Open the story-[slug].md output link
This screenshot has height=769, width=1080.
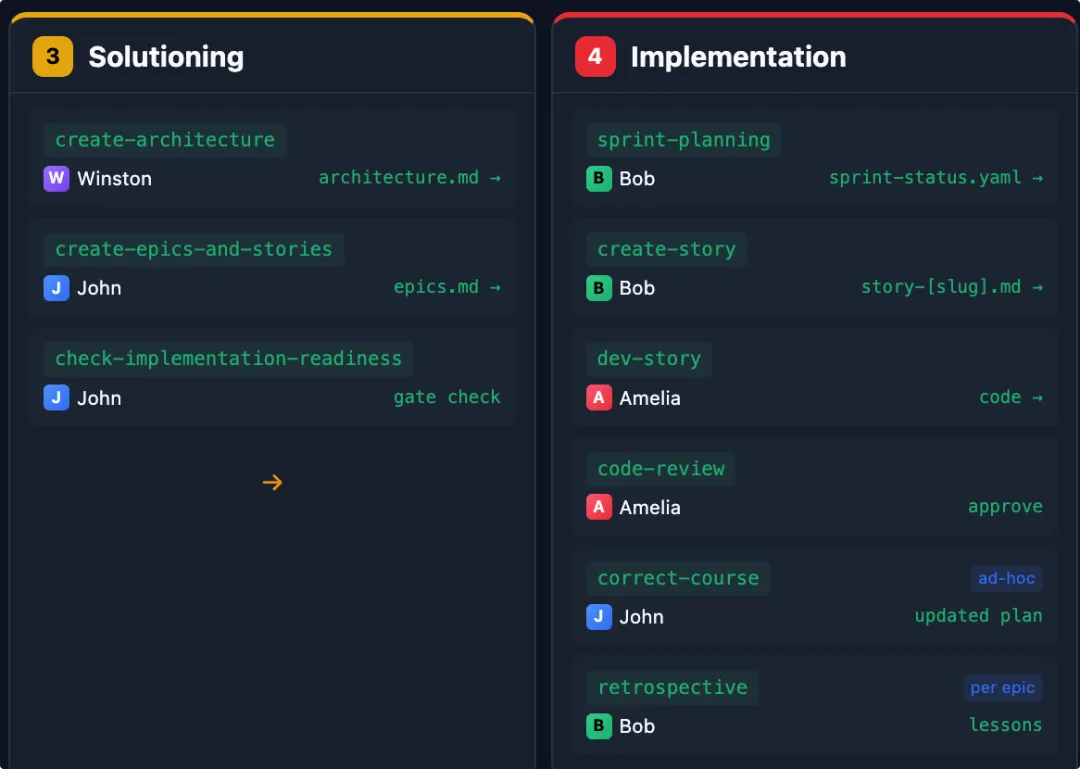951,288
